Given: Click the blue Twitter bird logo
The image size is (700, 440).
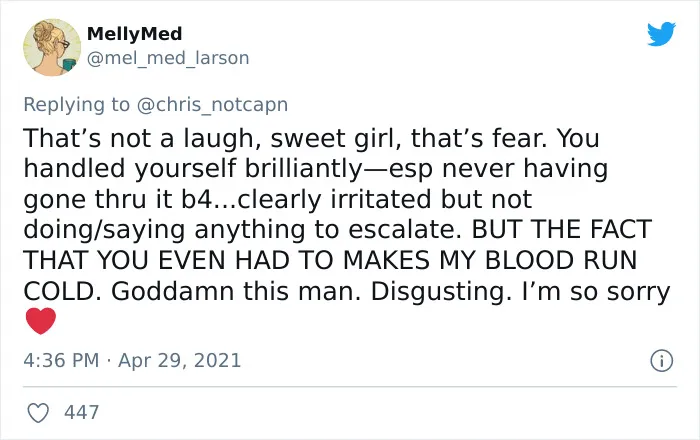Looking at the screenshot, I should (661, 33).
